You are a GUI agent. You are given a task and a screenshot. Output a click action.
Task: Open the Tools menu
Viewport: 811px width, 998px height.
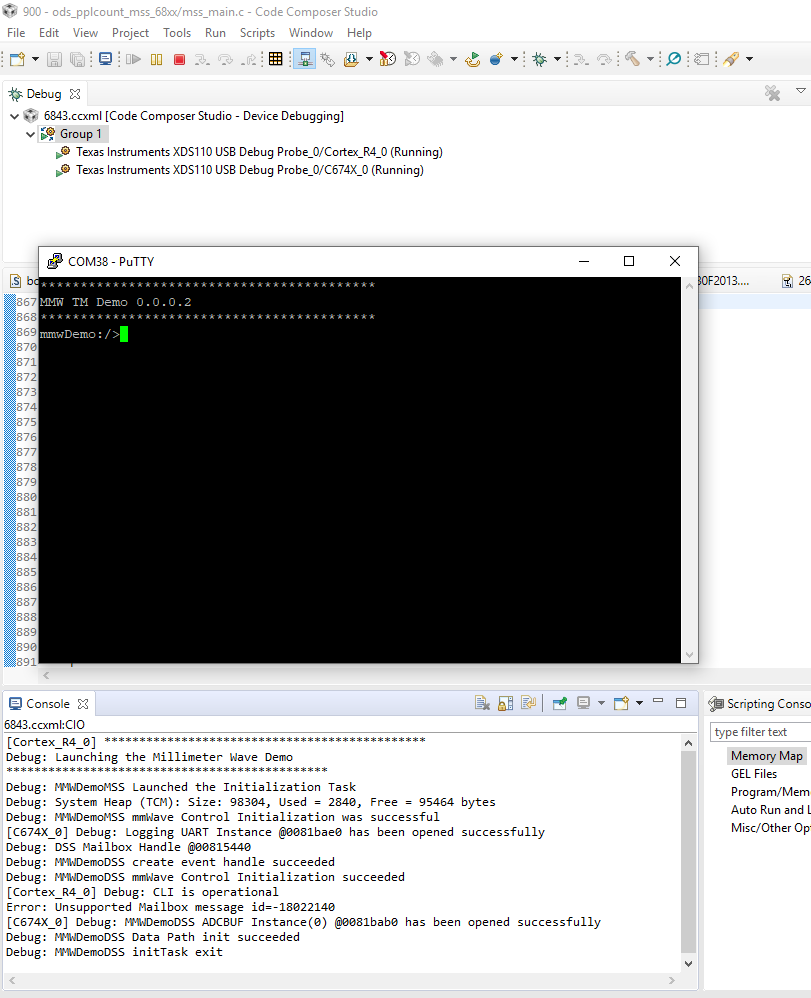coord(177,33)
